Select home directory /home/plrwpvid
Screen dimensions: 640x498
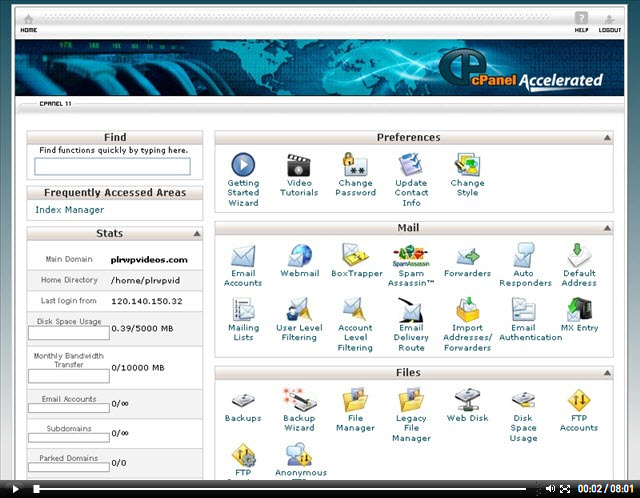click(x=145, y=281)
